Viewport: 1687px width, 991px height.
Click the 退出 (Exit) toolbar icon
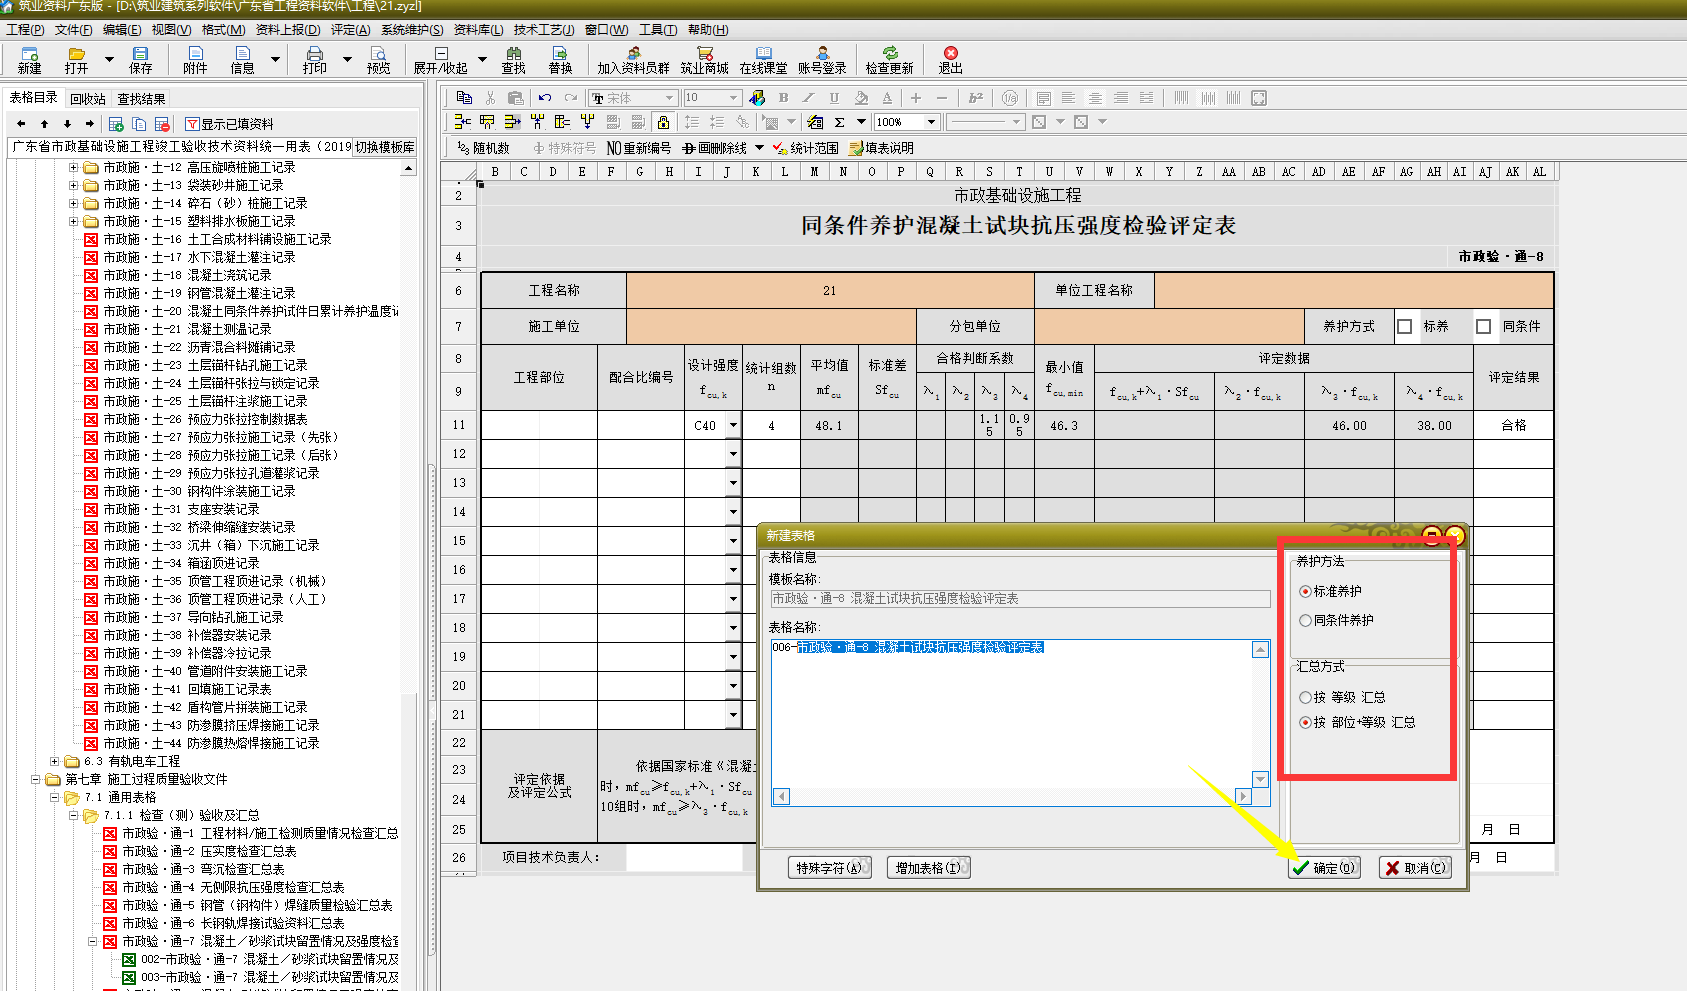[950, 59]
